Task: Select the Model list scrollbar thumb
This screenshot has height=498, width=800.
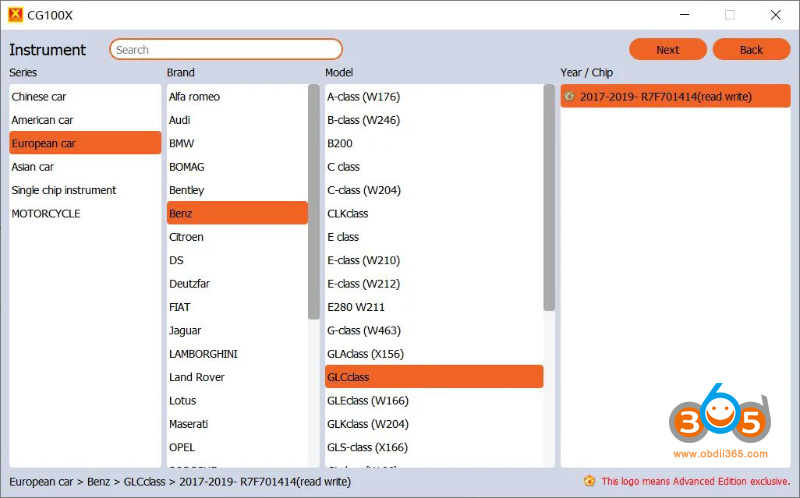Action: click(549, 197)
